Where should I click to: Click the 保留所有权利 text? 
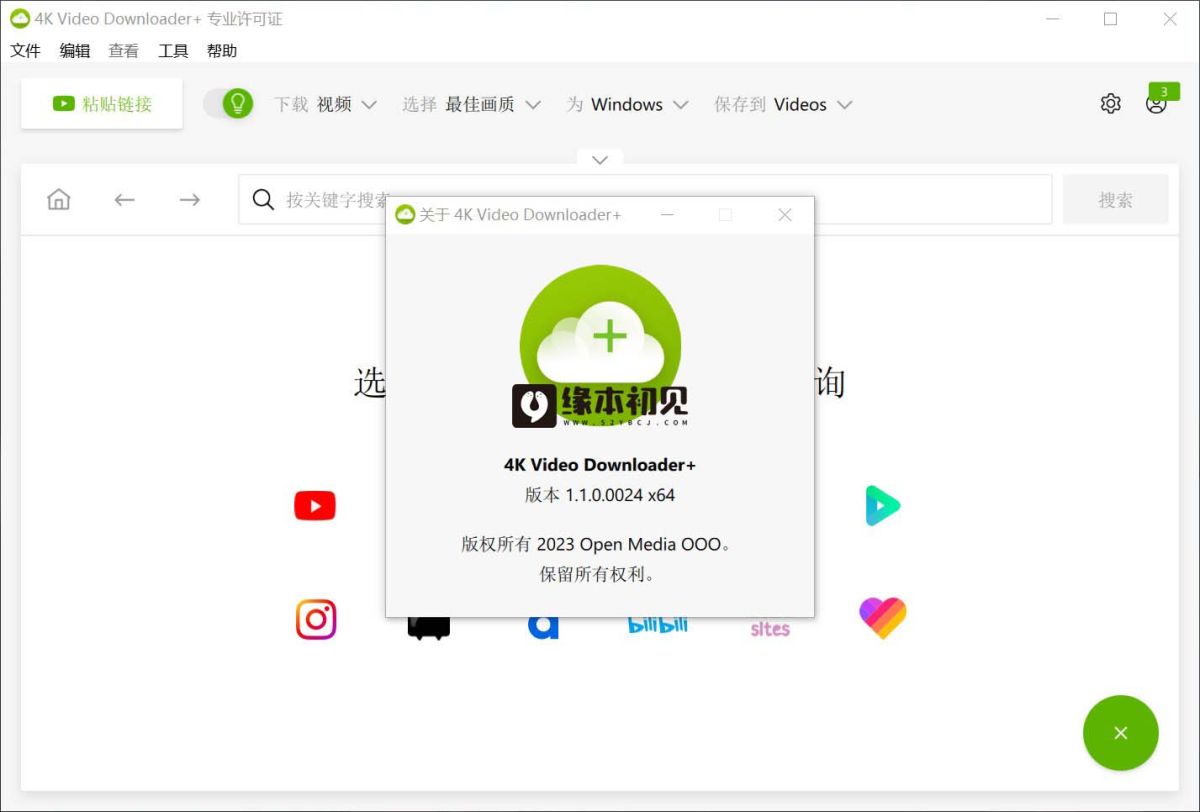[x=598, y=574]
